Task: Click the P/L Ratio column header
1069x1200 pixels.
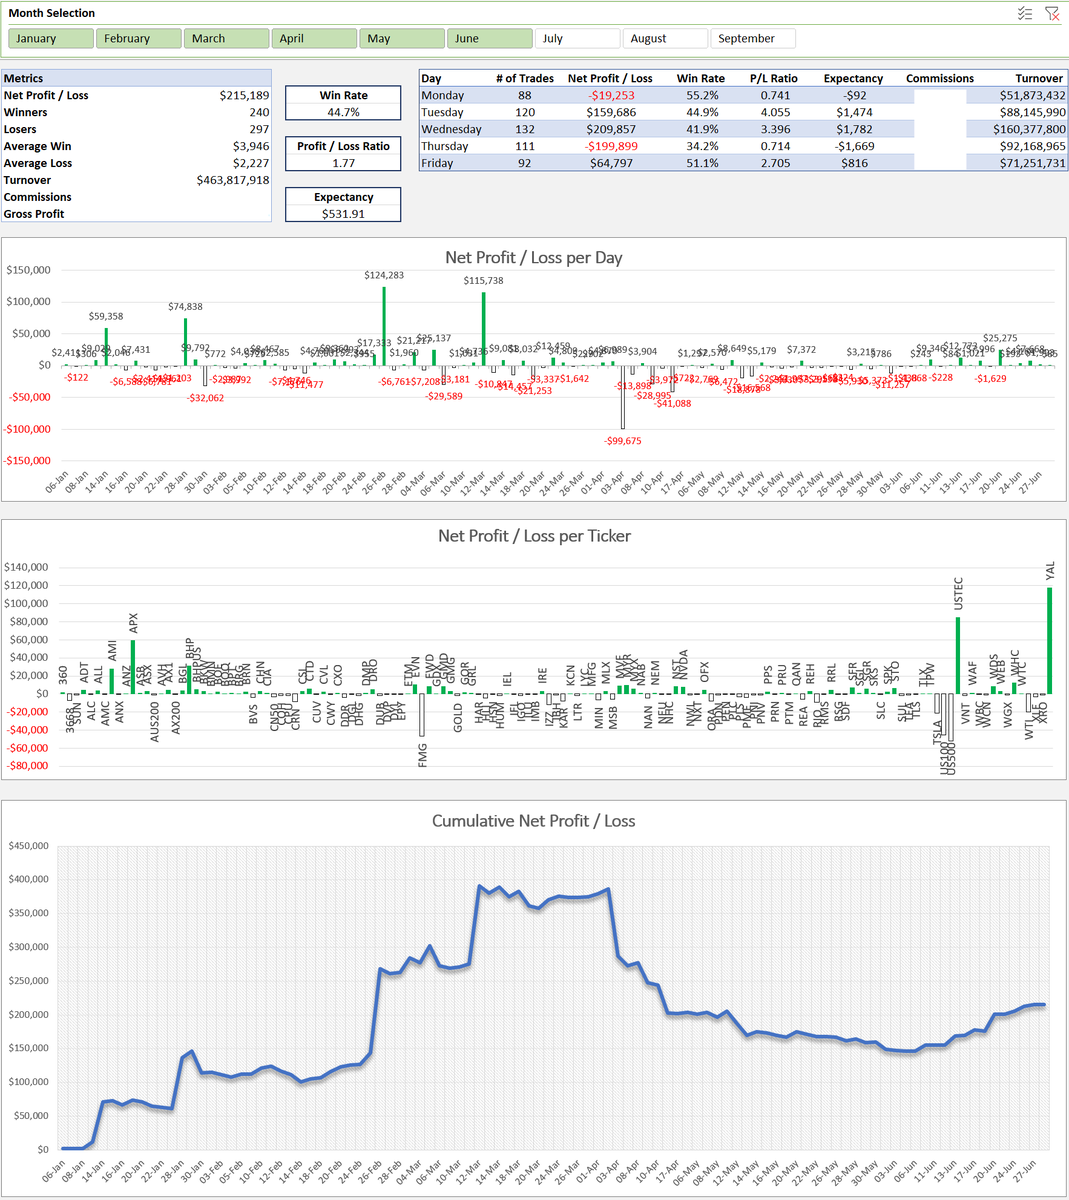Action: [774, 78]
